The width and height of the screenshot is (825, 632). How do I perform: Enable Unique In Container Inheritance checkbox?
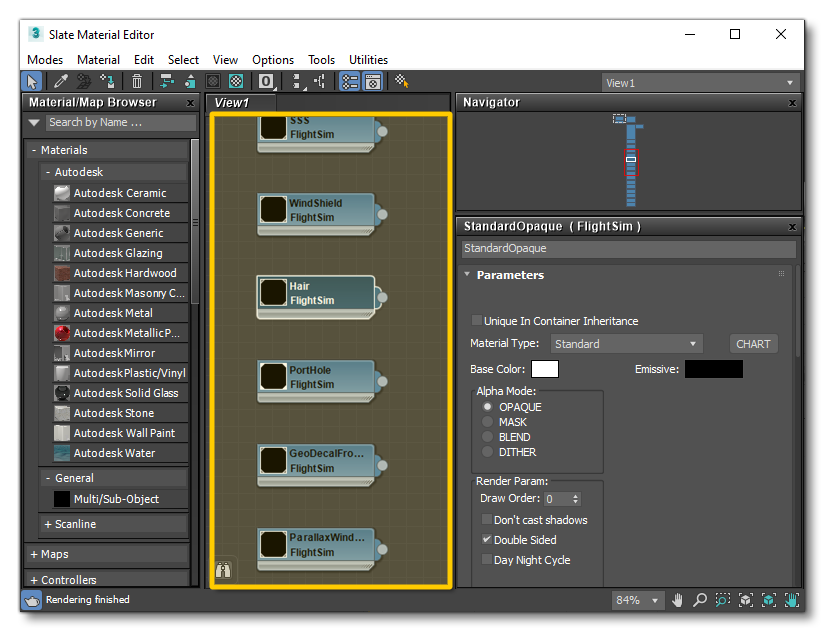tap(477, 321)
